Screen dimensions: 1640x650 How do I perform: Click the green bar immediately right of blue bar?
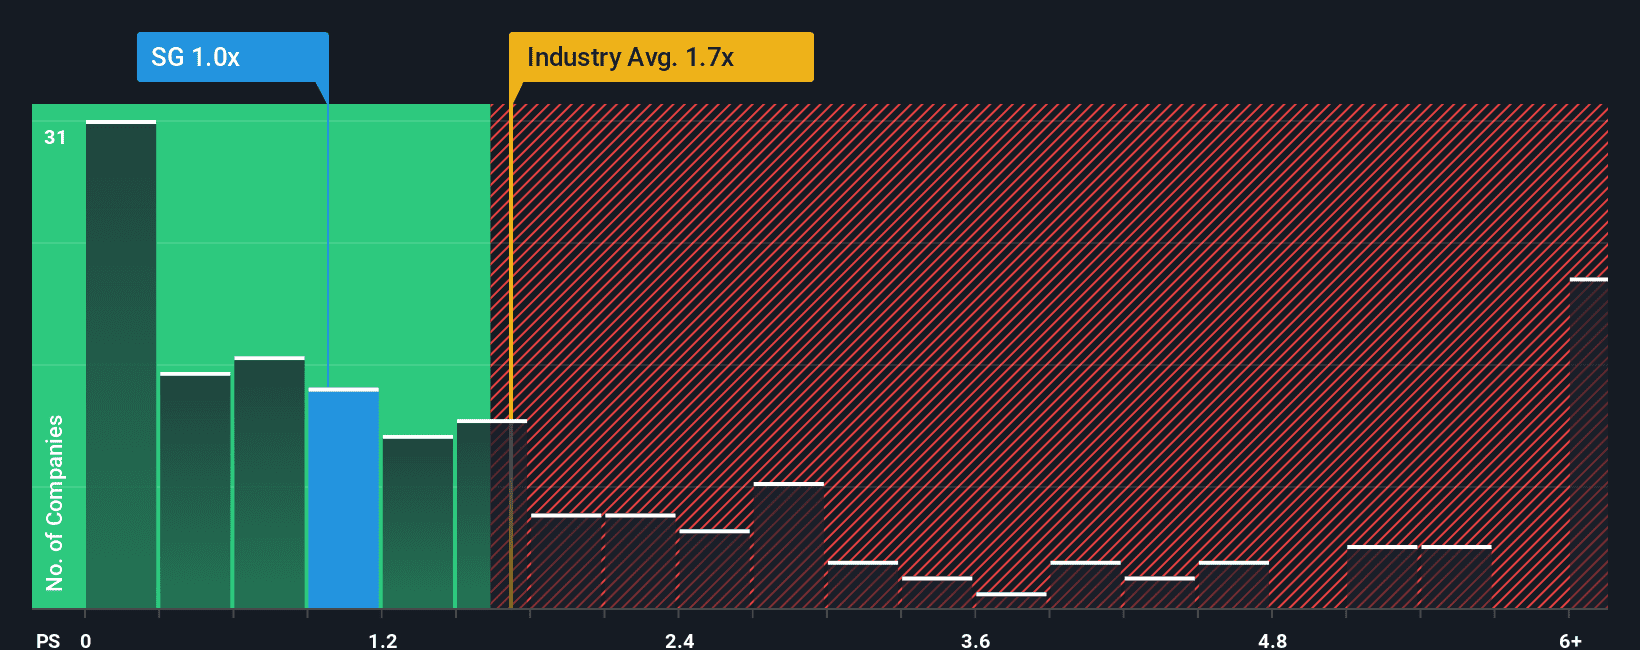click(418, 522)
